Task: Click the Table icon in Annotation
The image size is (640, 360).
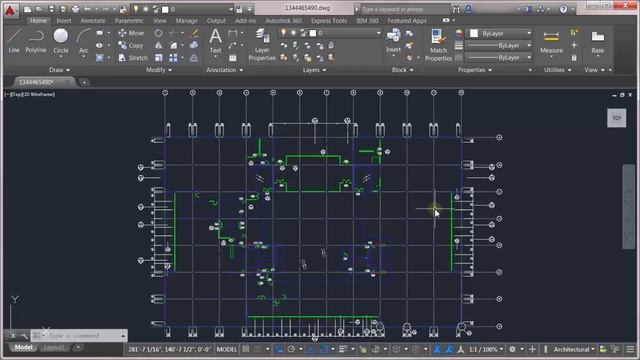Action: tap(233, 58)
